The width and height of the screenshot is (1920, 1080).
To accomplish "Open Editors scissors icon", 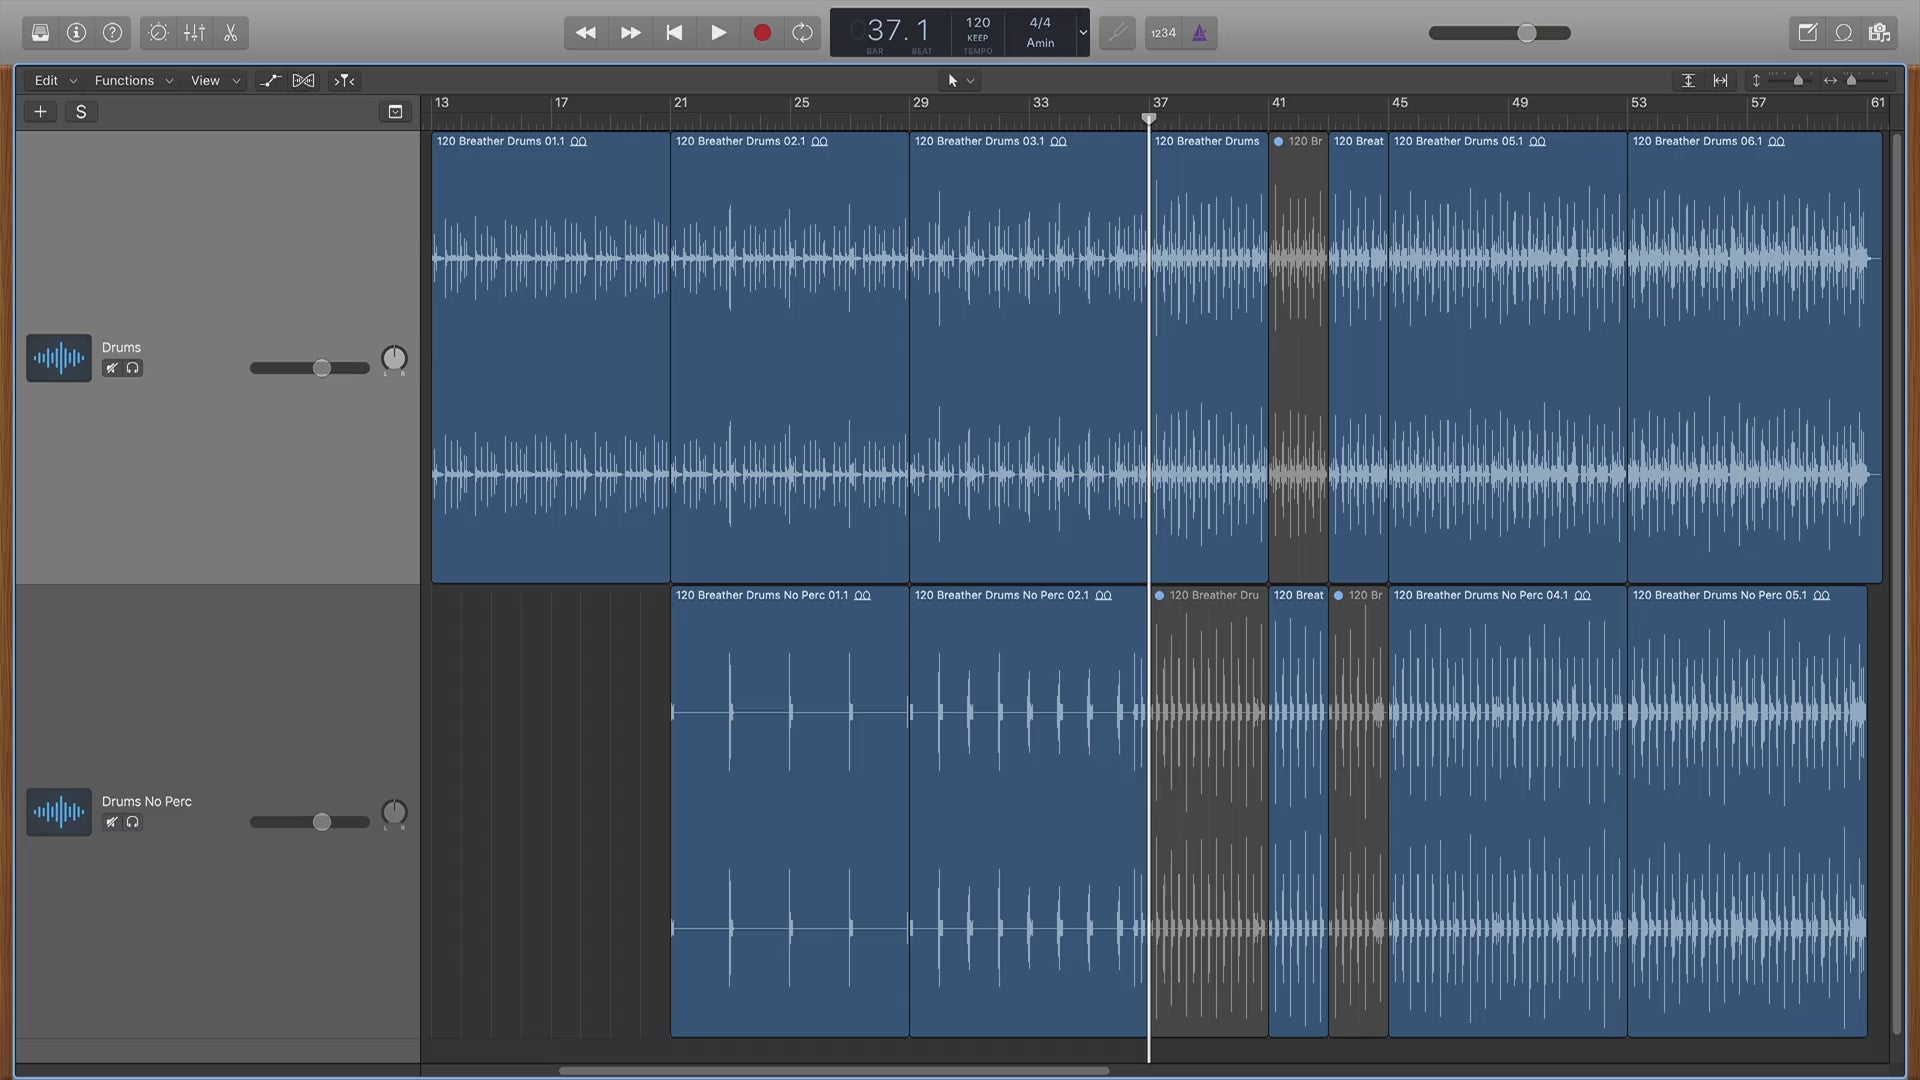I will [231, 33].
